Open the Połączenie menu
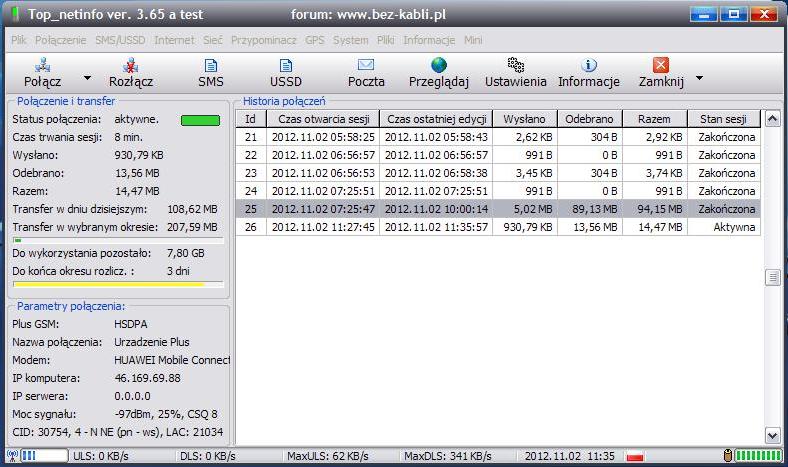 click(62, 40)
